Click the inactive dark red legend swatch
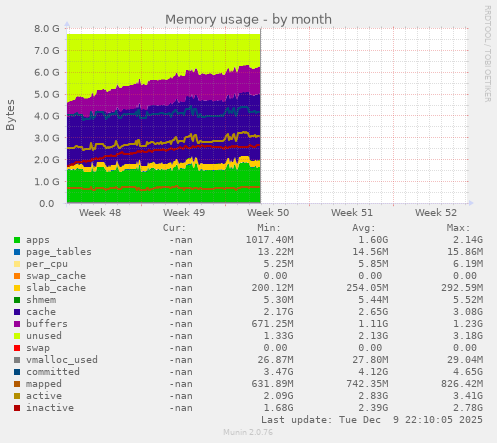This screenshot has height=443, width=497. 17,408
